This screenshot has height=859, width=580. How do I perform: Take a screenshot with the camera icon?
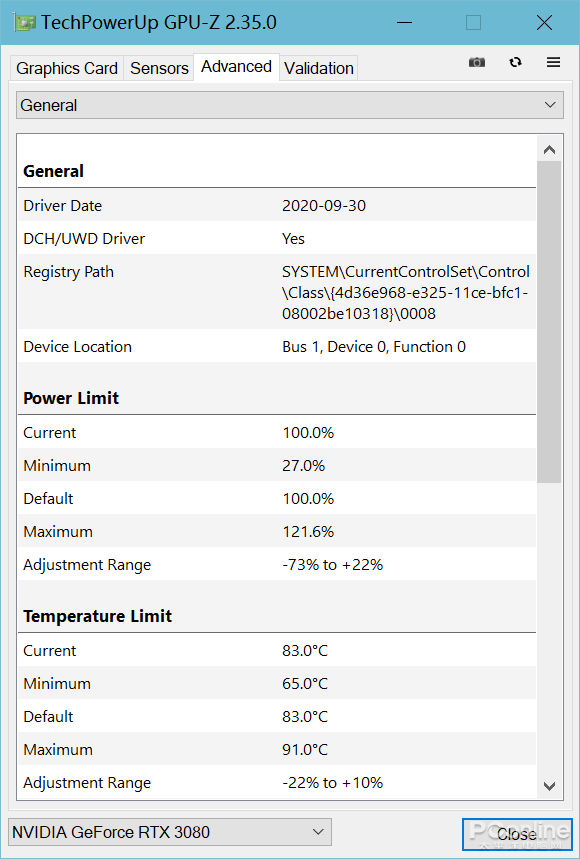tap(477, 62)
